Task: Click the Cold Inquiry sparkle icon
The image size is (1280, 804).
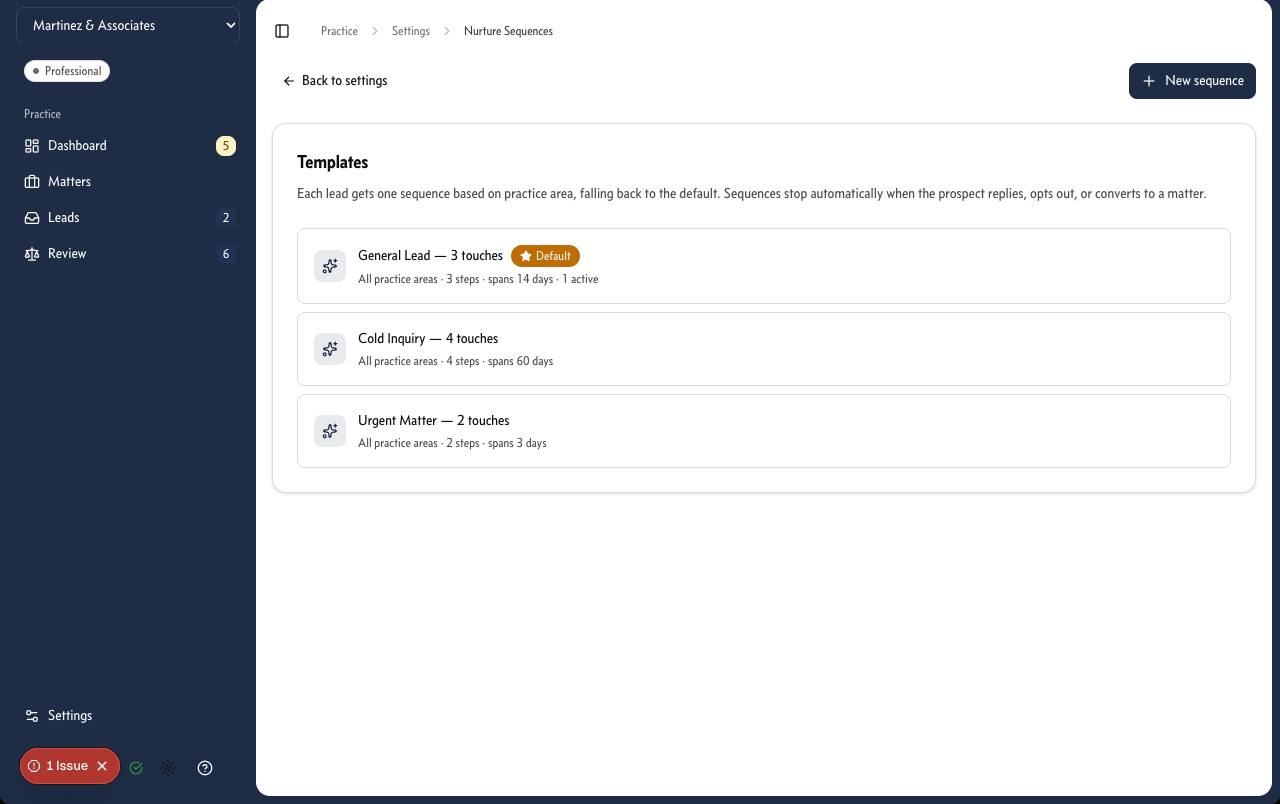Action: point(330,349)
